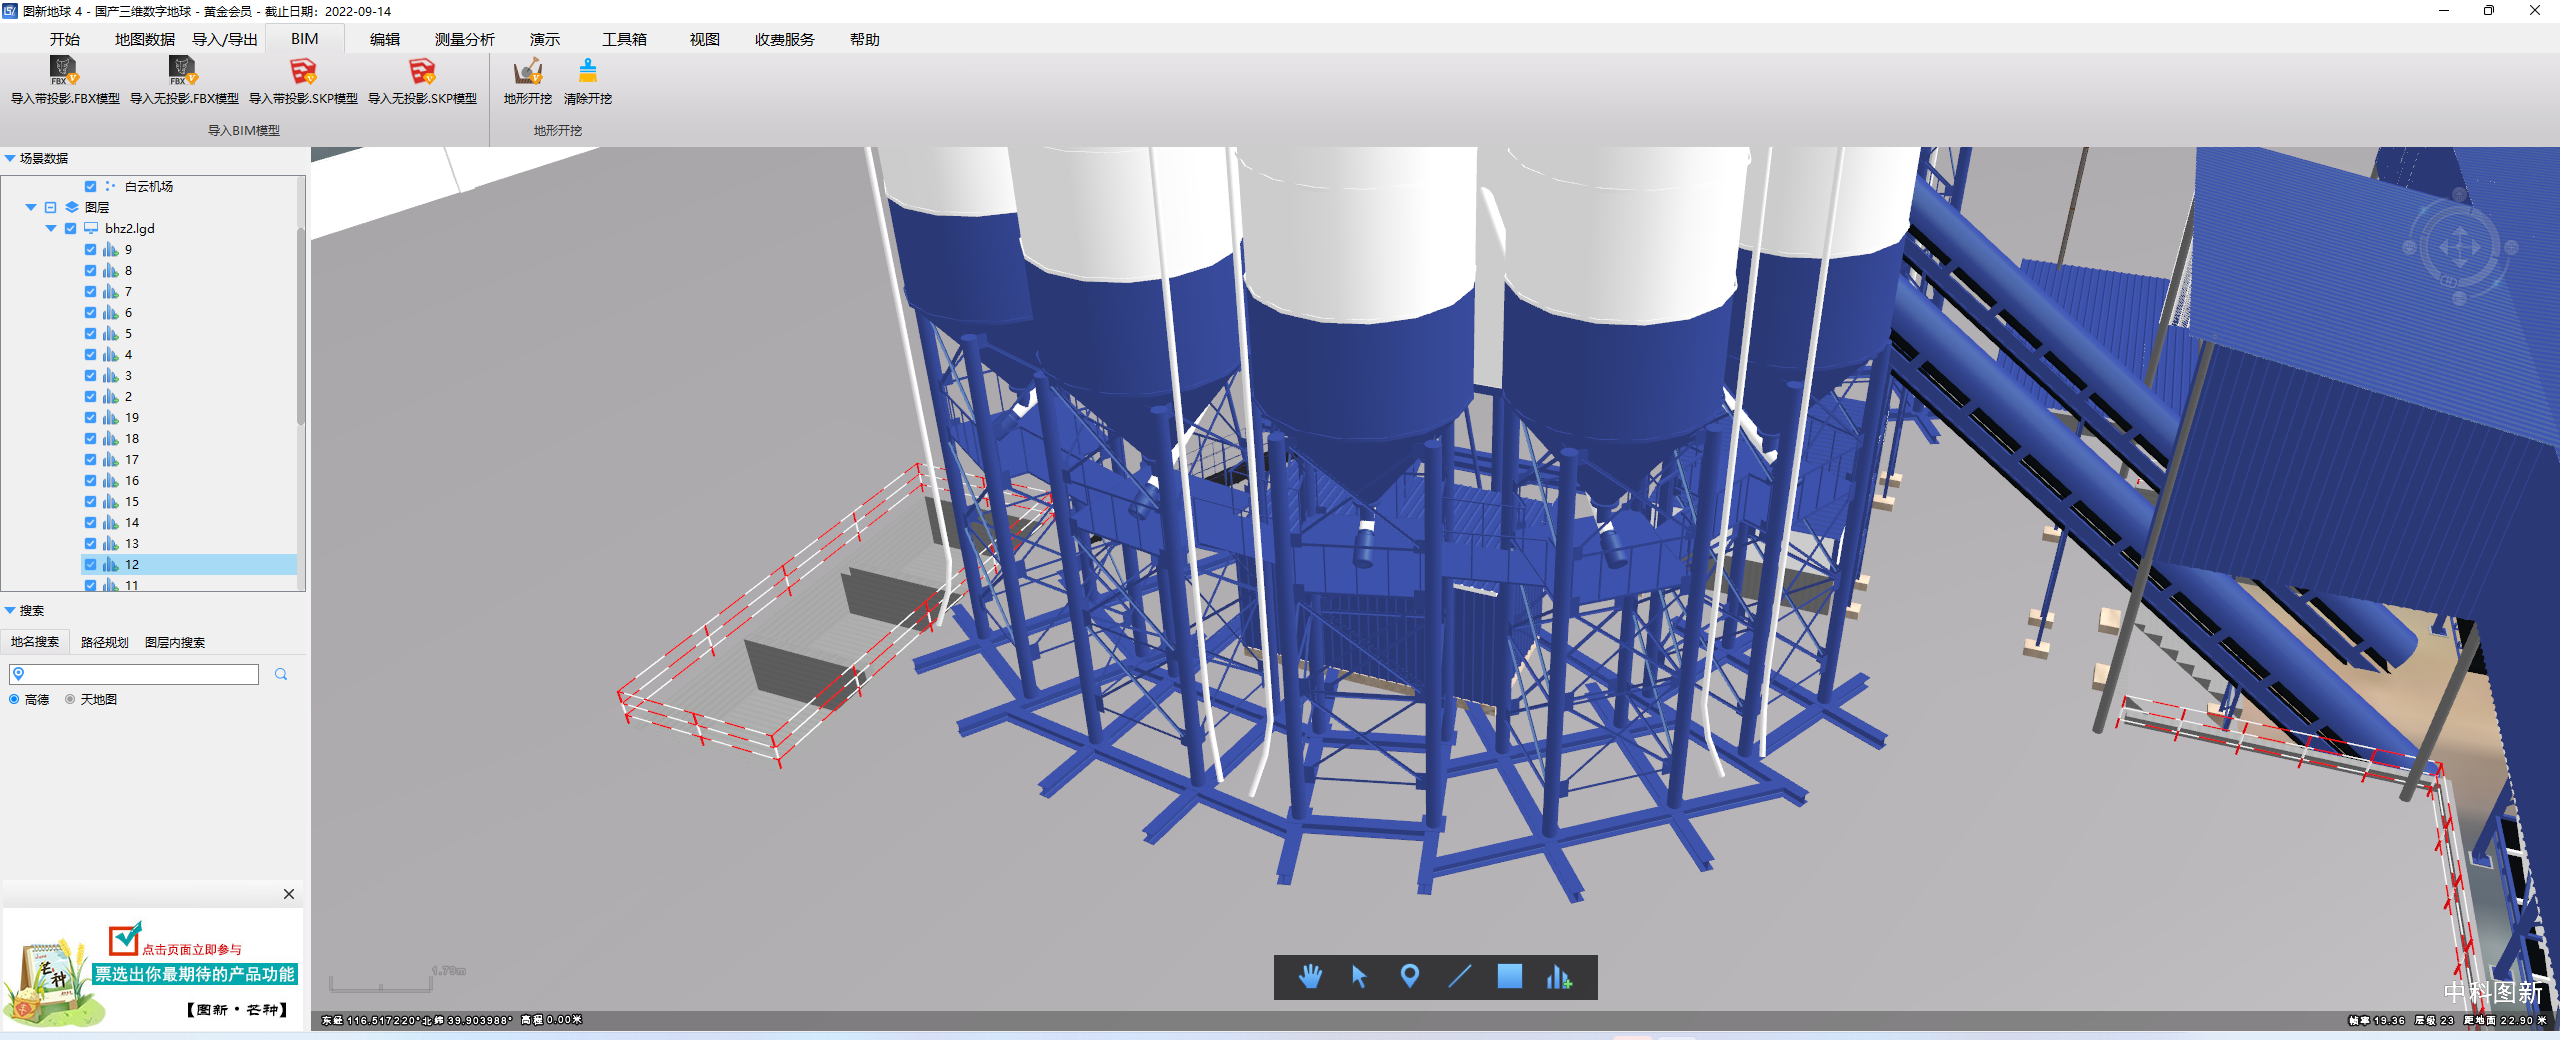Collapse the 搜索 section
The height and width of the screenshot is (1040, 2560).
tap(10, 611)
